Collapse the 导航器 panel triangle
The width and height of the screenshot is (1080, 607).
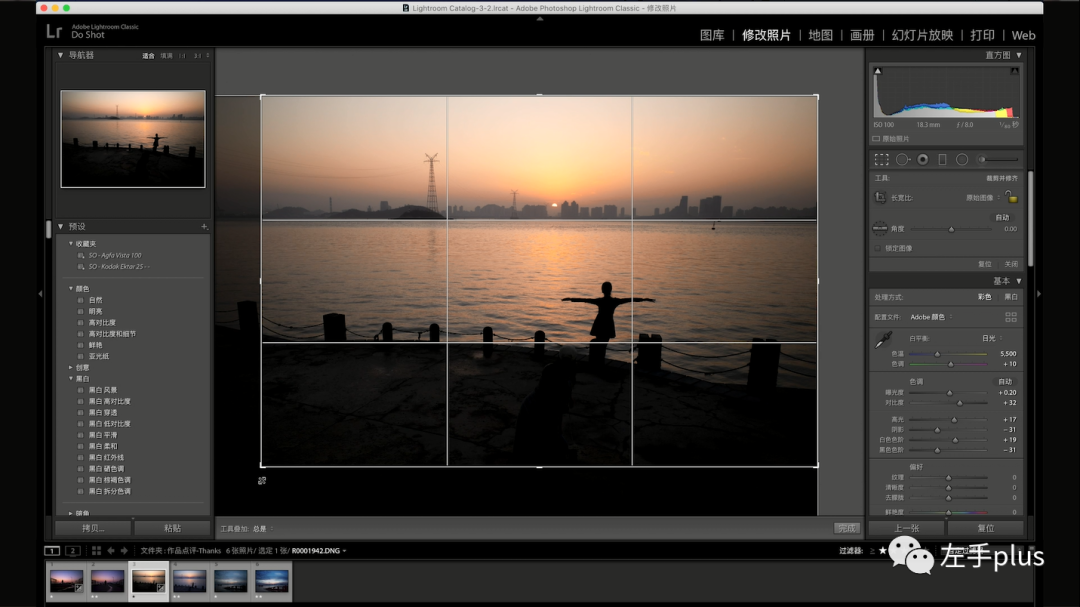pyautogui.click(x=61, y=55)
